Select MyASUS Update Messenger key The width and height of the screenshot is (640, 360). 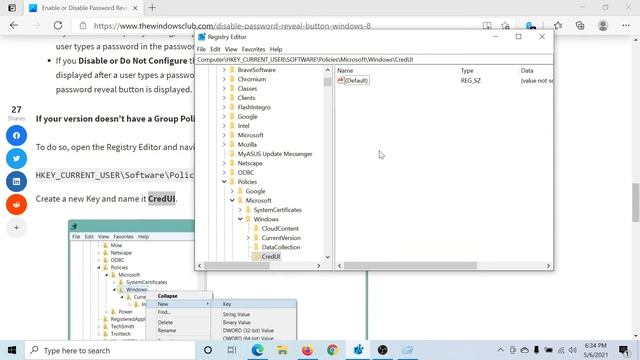[x=275, y=154]
